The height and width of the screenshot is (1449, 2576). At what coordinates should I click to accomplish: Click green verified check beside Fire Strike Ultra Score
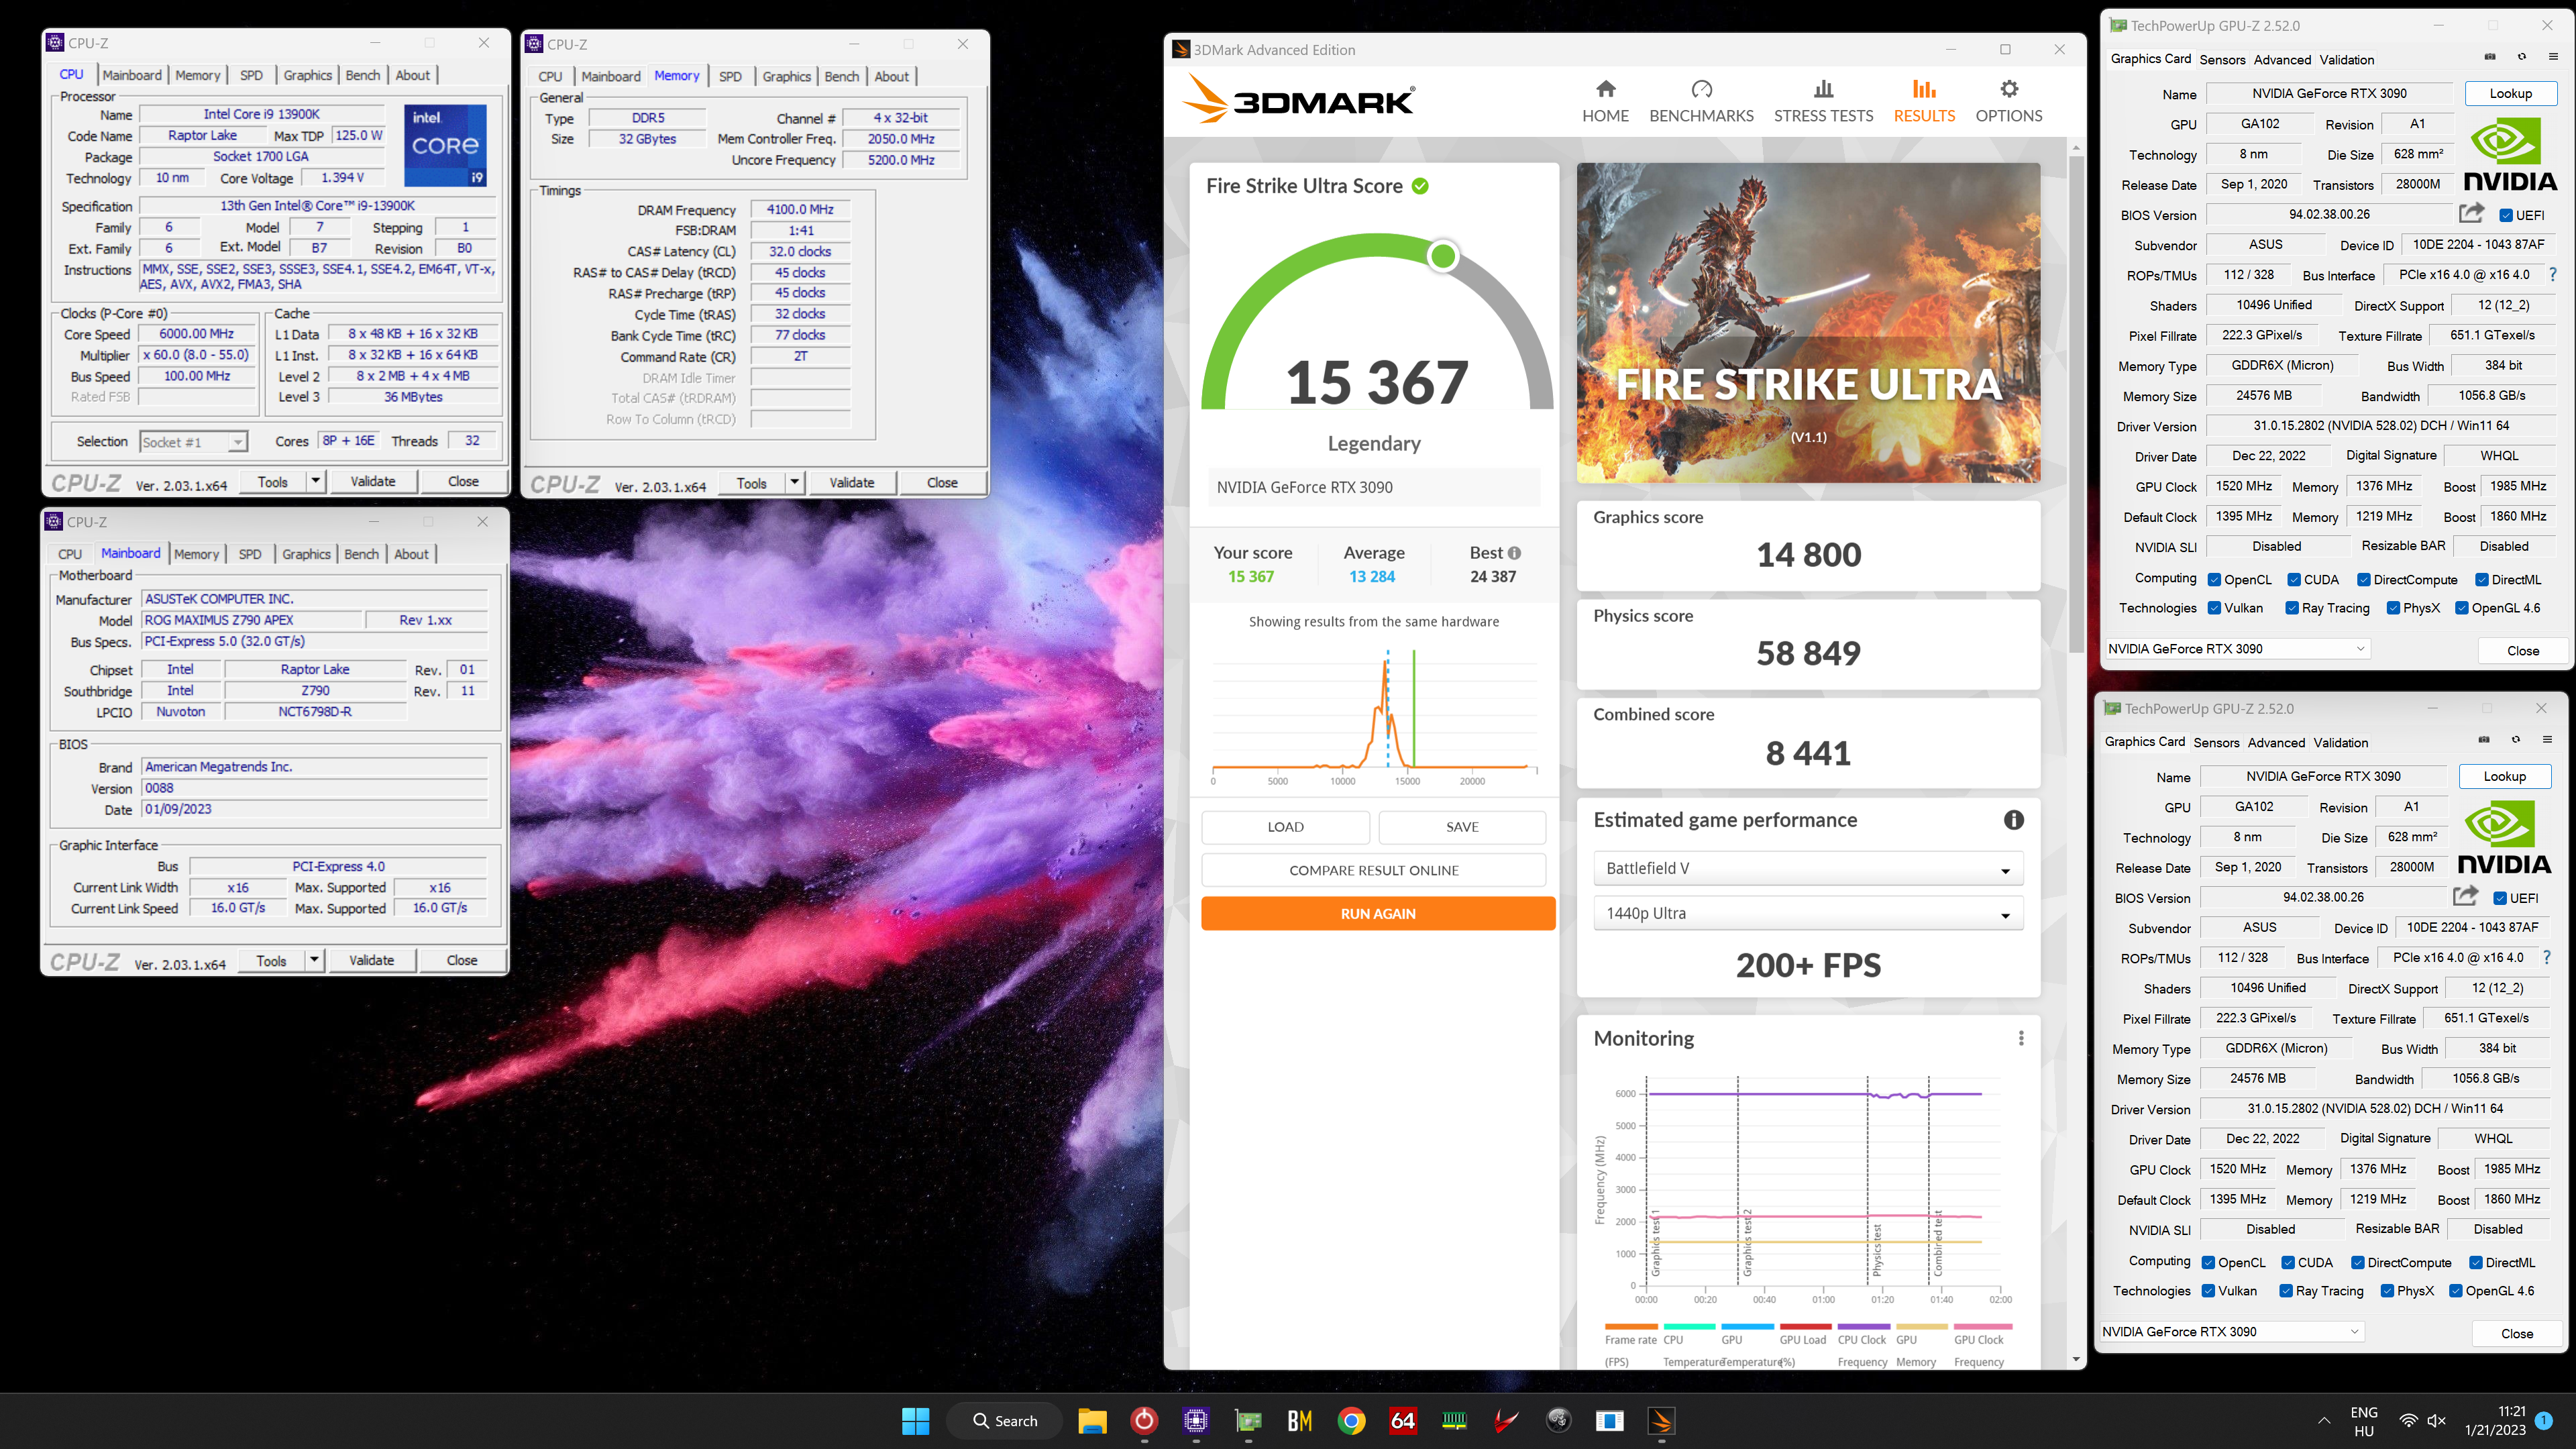tap(1420, 186)
